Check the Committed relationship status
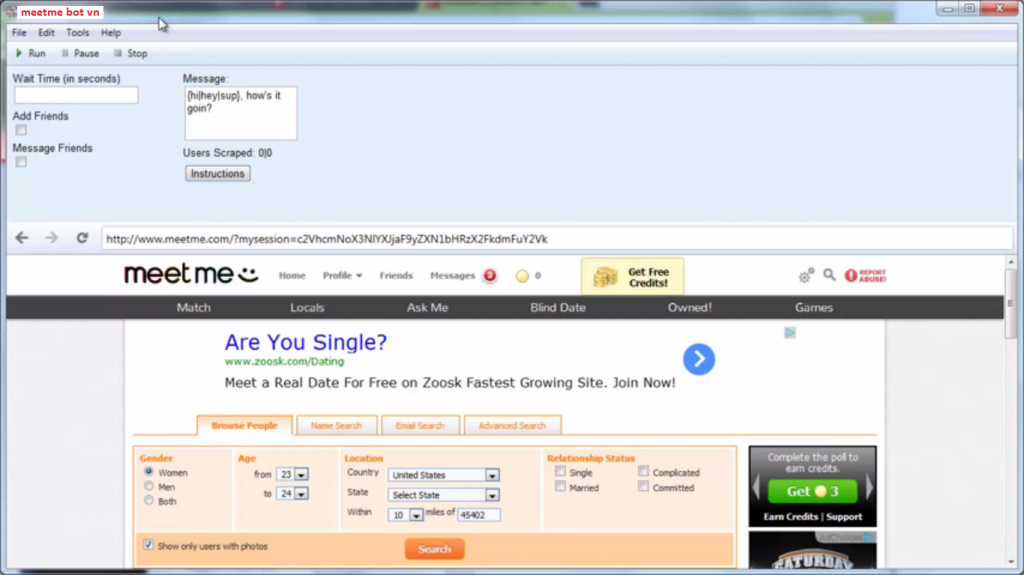This screenshot has width=1024, height=575. [643, 486]
